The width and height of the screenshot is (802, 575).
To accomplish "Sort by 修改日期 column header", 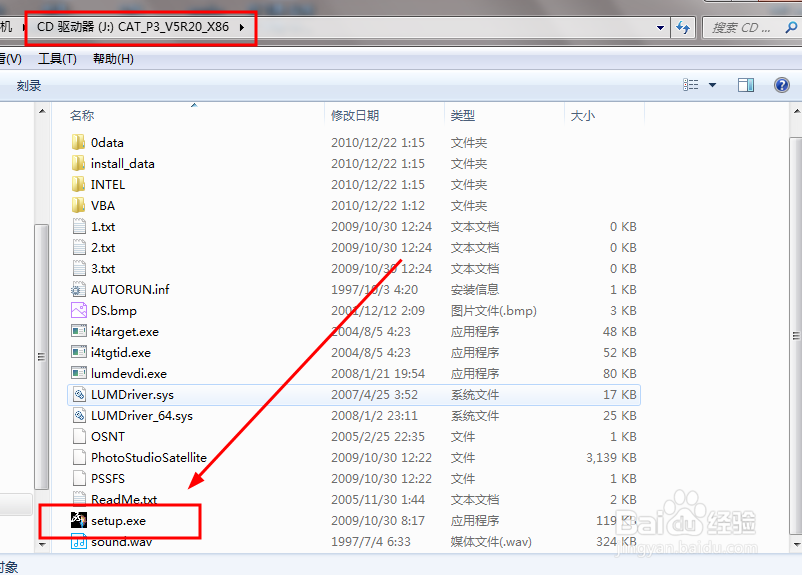I will (355, 116).
